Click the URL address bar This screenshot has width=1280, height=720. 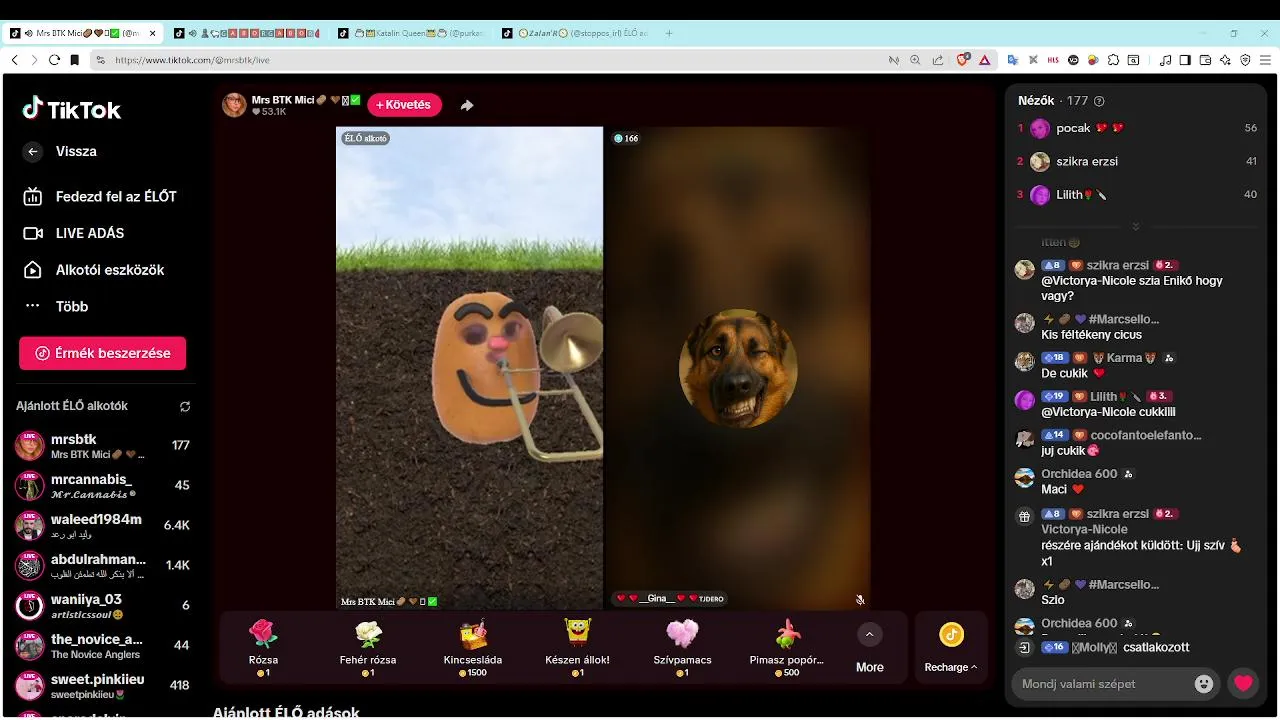pyautogui.click(x=490, y=60)
